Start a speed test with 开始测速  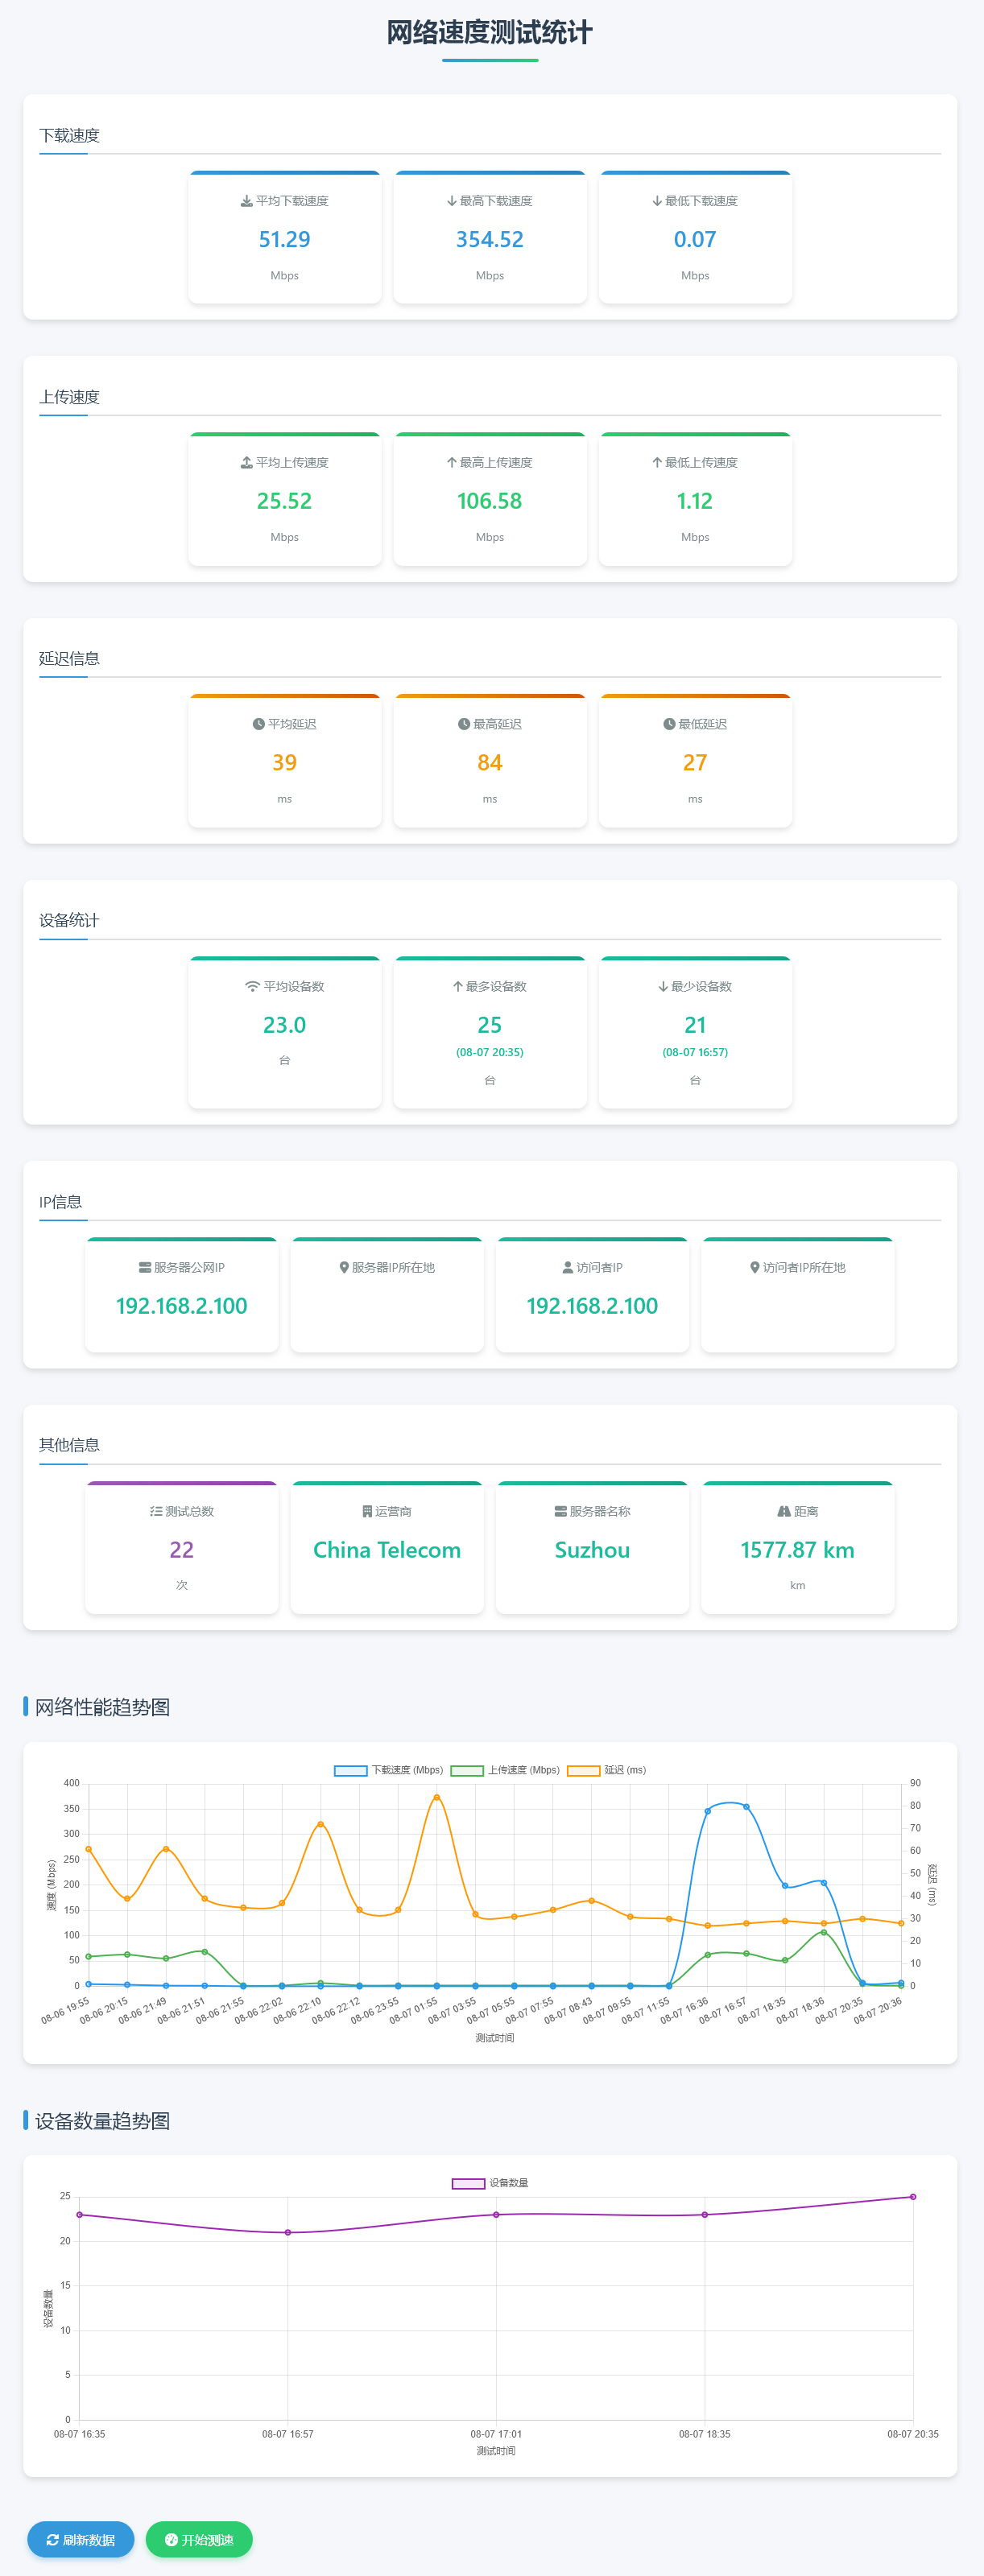(199, 2540)
